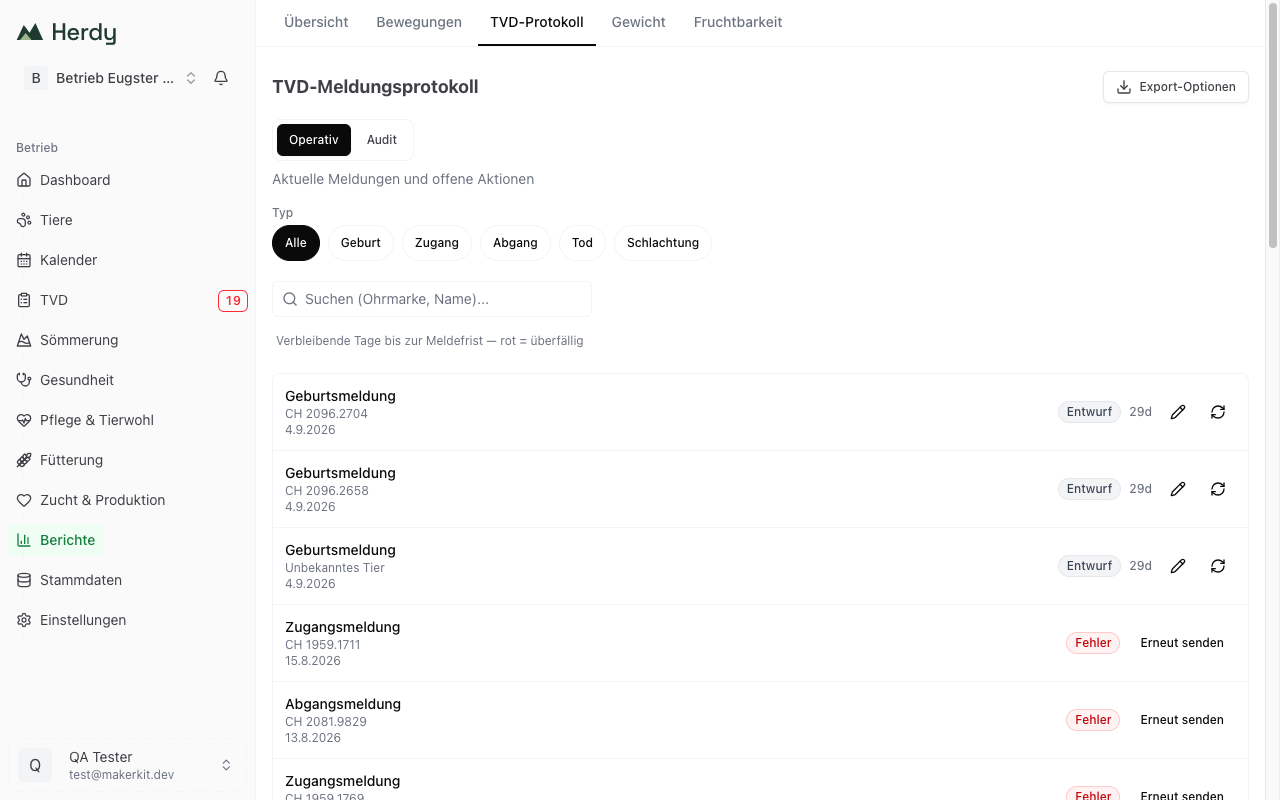Filter type by Geburt
1280x800 pixels.
pyautogui.click(x=361, y=243)
